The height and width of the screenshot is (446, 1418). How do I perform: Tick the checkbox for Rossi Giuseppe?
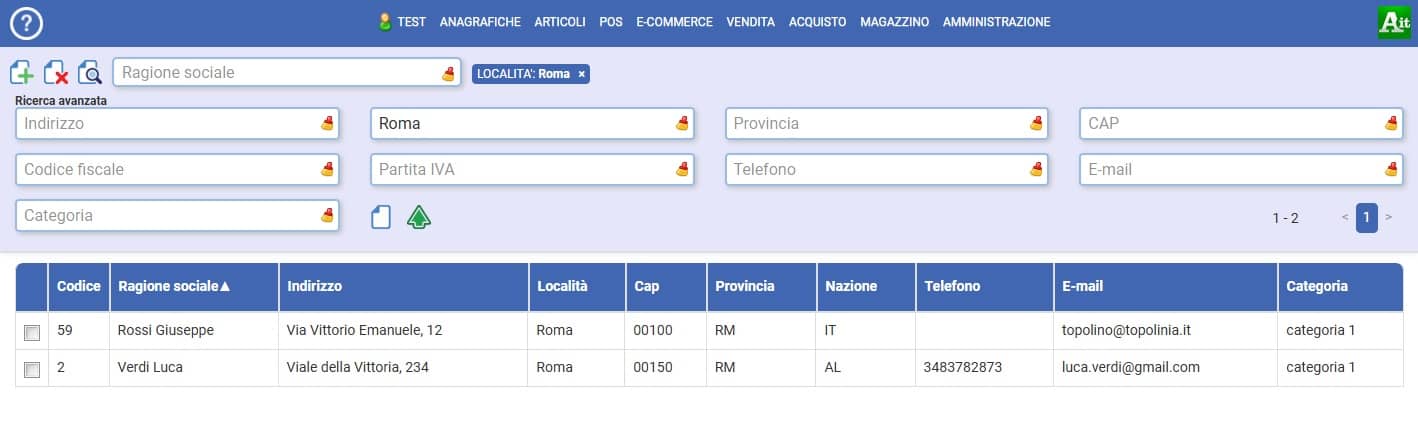tap(32, 331)
